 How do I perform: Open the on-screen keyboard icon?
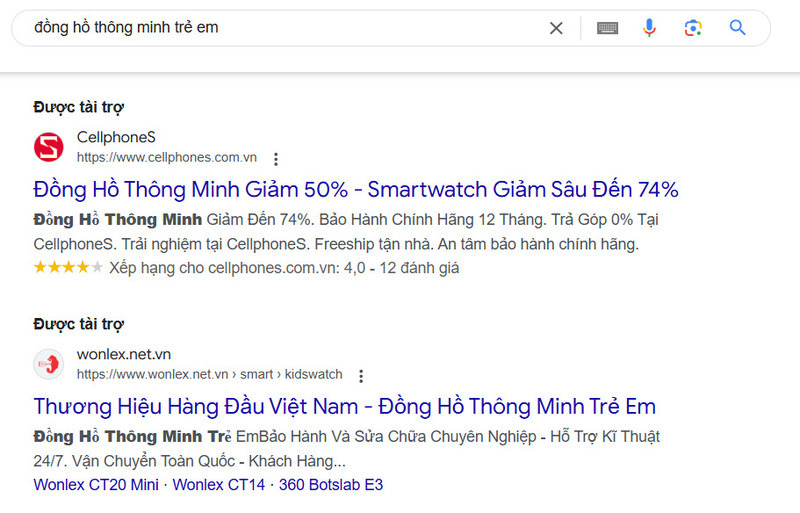coord(607,28)
